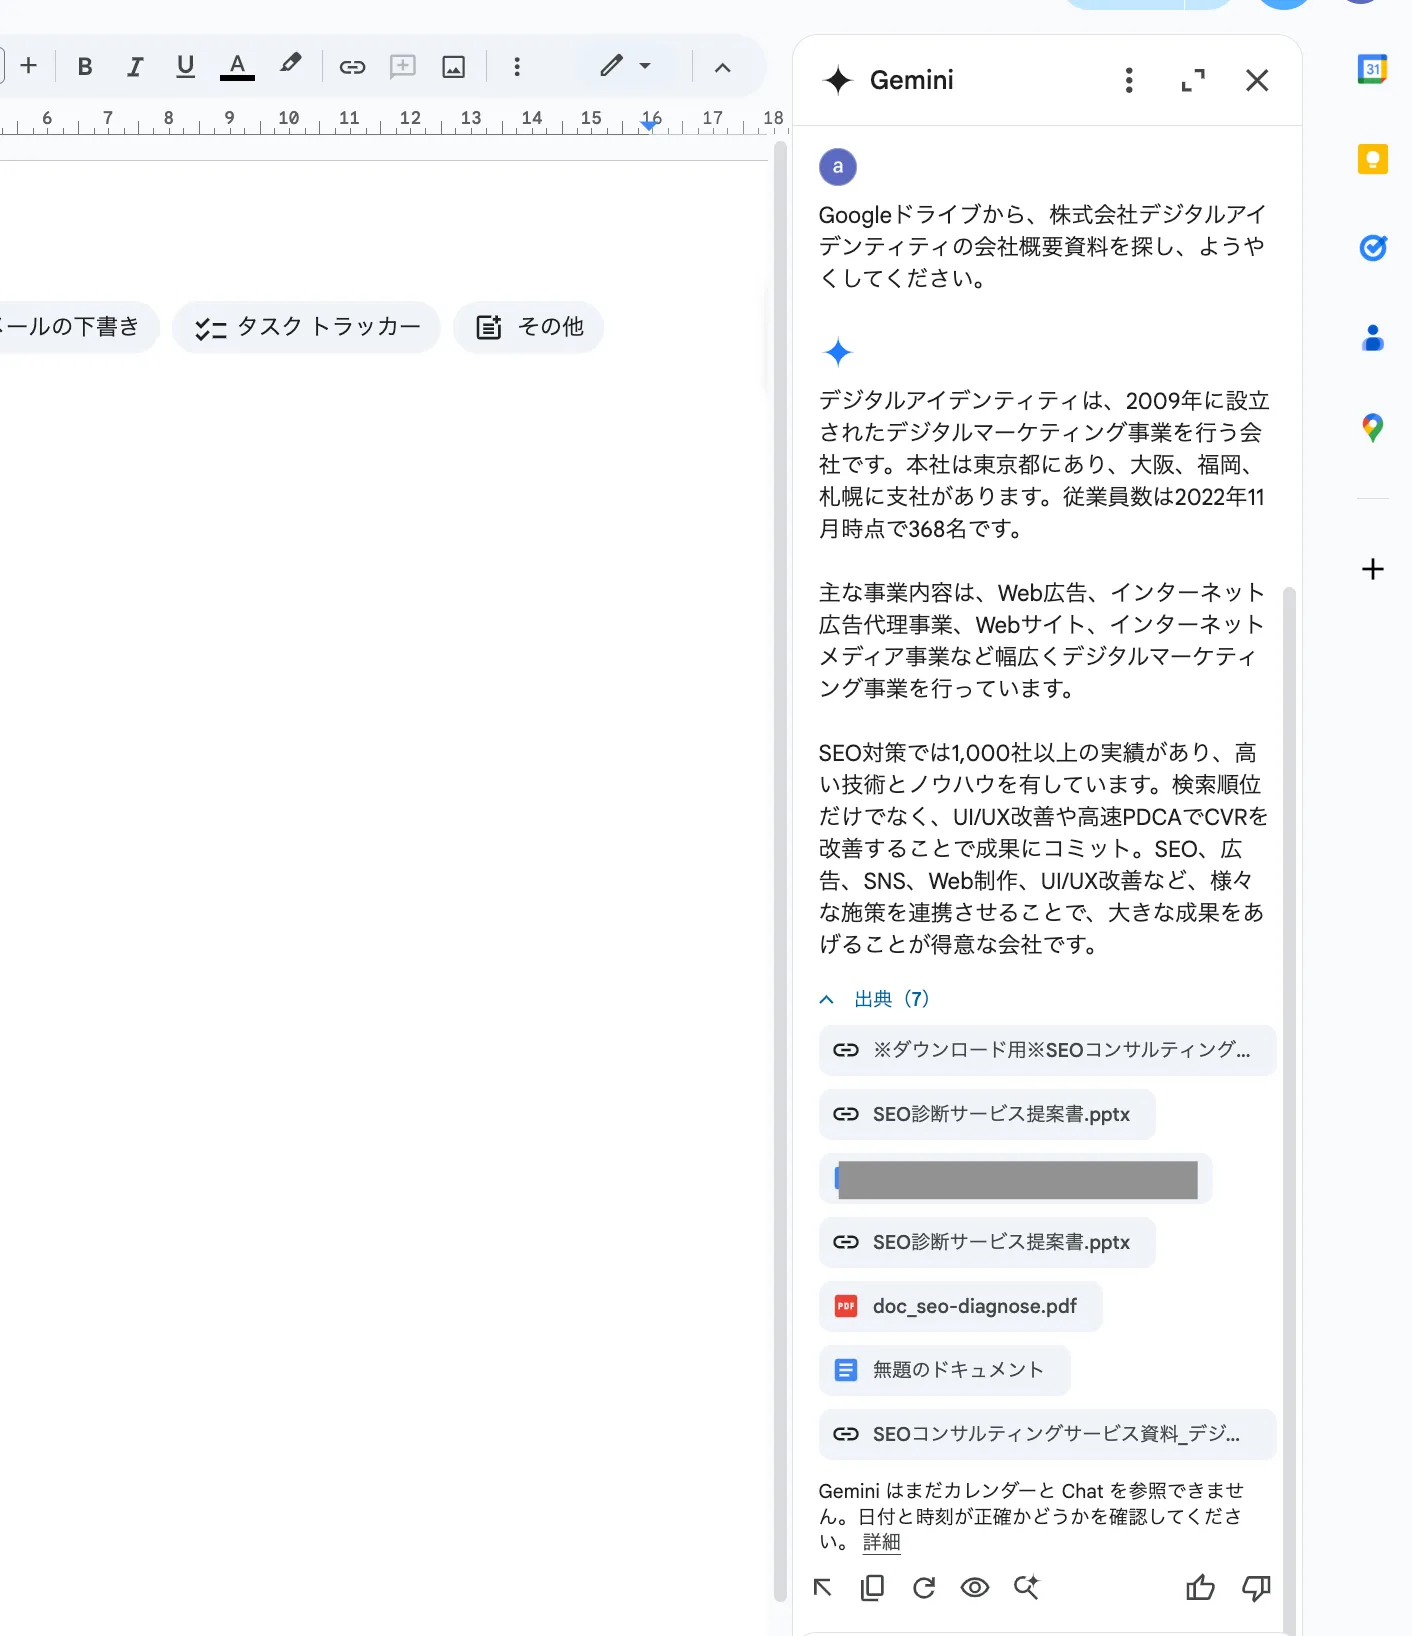Open Google Calendar in the side panel
Screen dimensions: 1412x1636
[1372, 69]
